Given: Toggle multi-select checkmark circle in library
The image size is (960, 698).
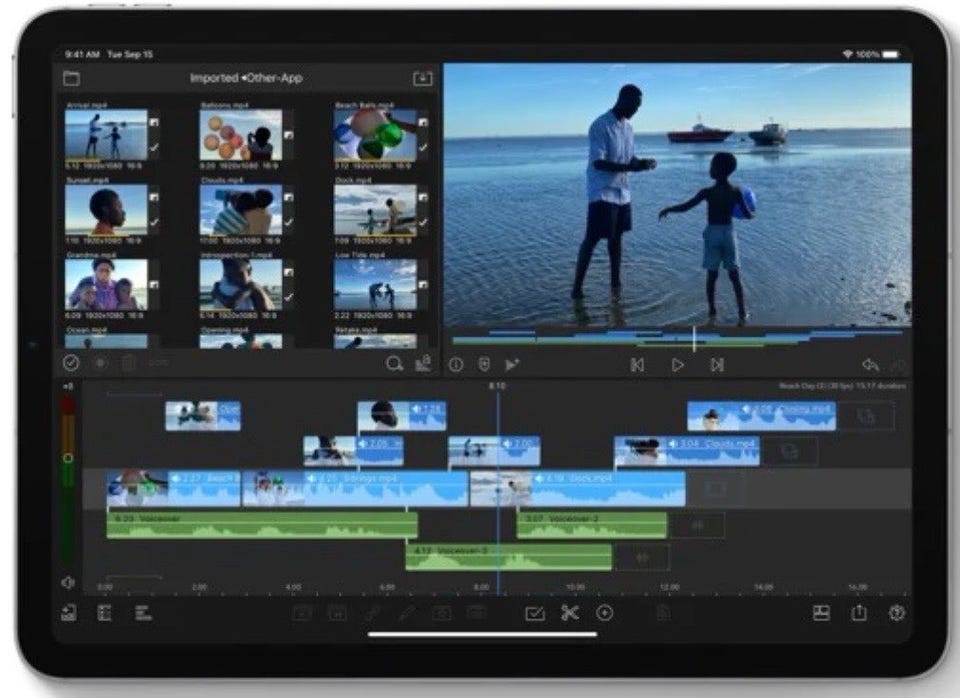Looking at the screenshot, I should click(71, 364).
